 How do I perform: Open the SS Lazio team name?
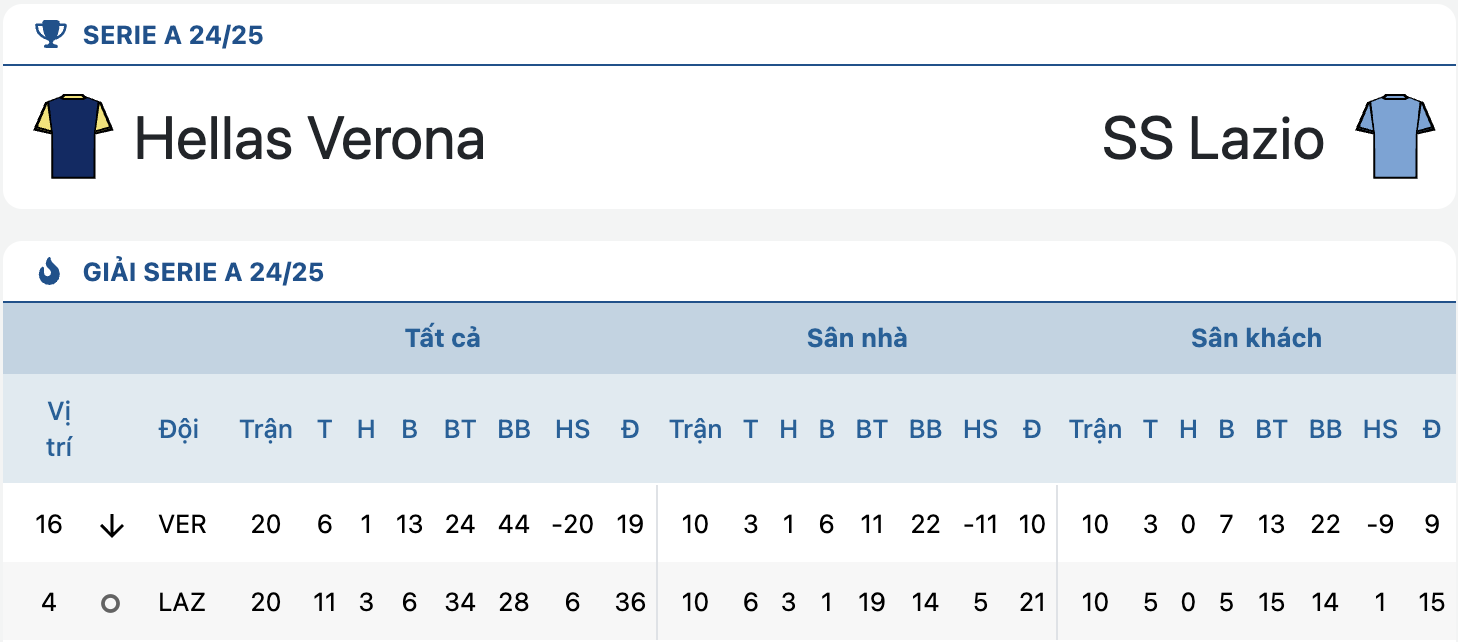pyautogui.click(x=1213, y=138)
